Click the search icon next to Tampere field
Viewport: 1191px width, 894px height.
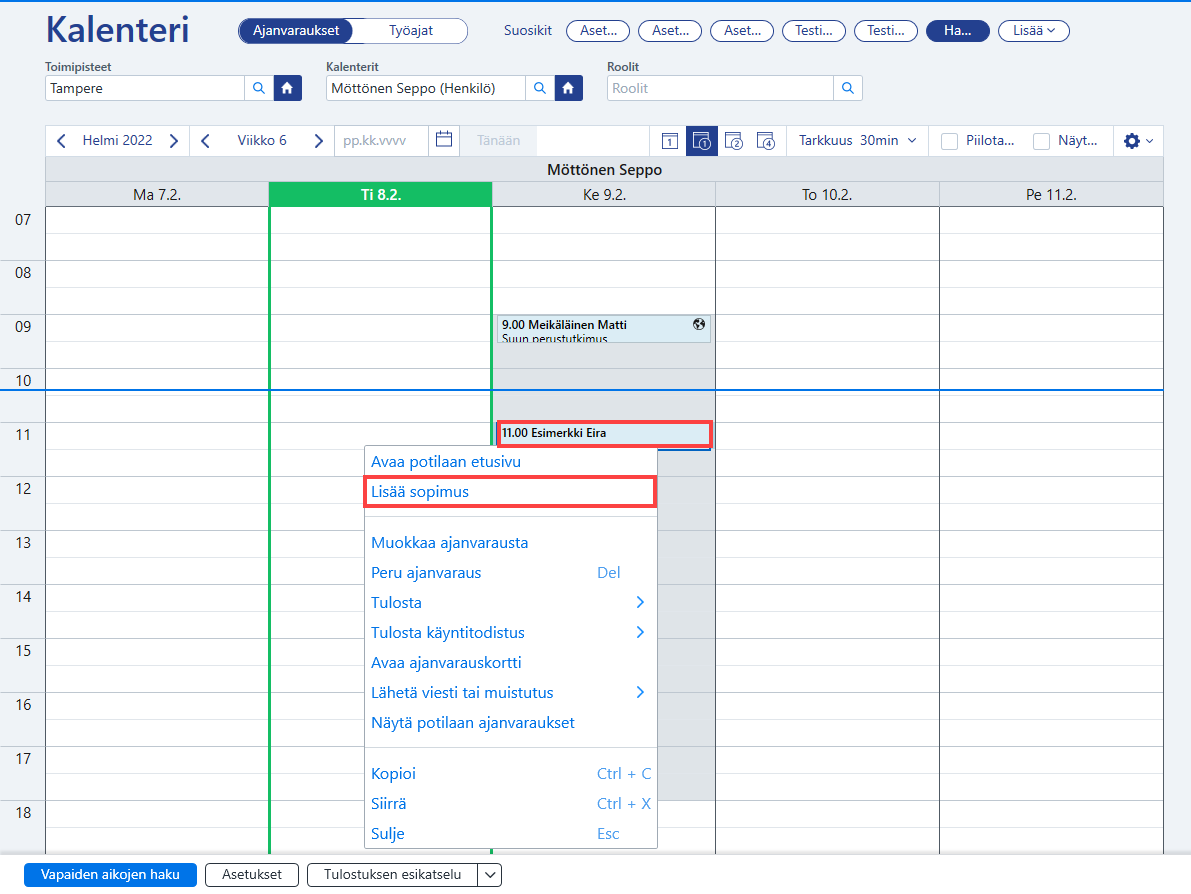coord(259,88)
